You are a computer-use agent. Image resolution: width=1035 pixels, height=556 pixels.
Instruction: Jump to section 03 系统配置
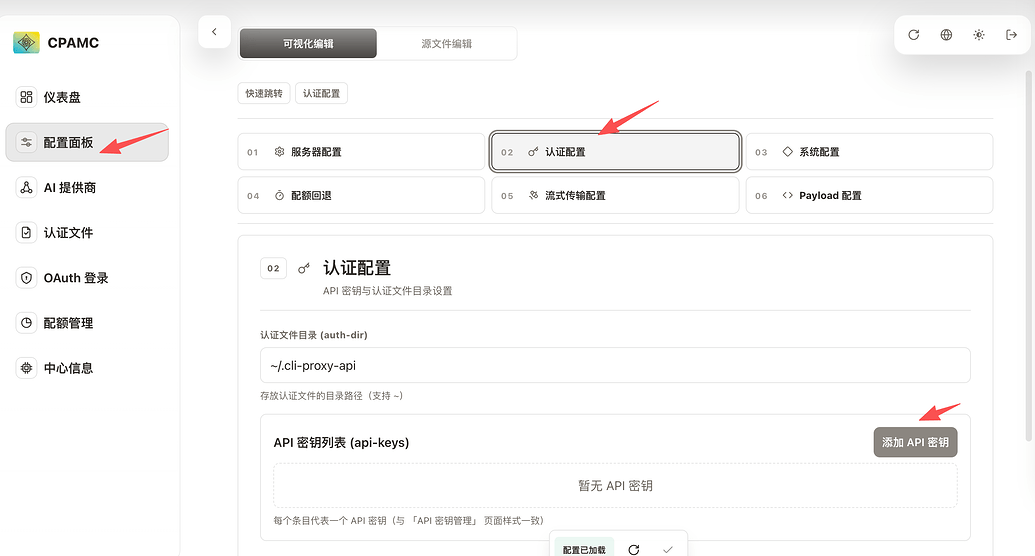click(x=869, y=152)
